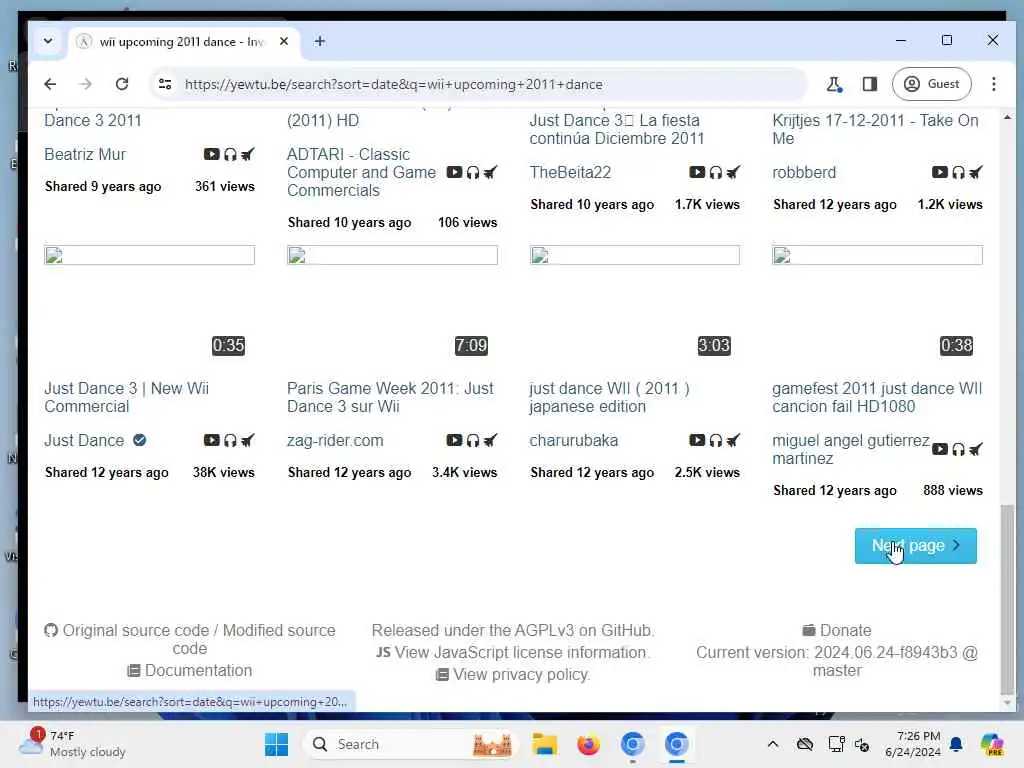Image resolution: width=1024 pixels, height=768 pixels.
Task: Open Original source code link in footer
Action: click(x=135, y=630)
